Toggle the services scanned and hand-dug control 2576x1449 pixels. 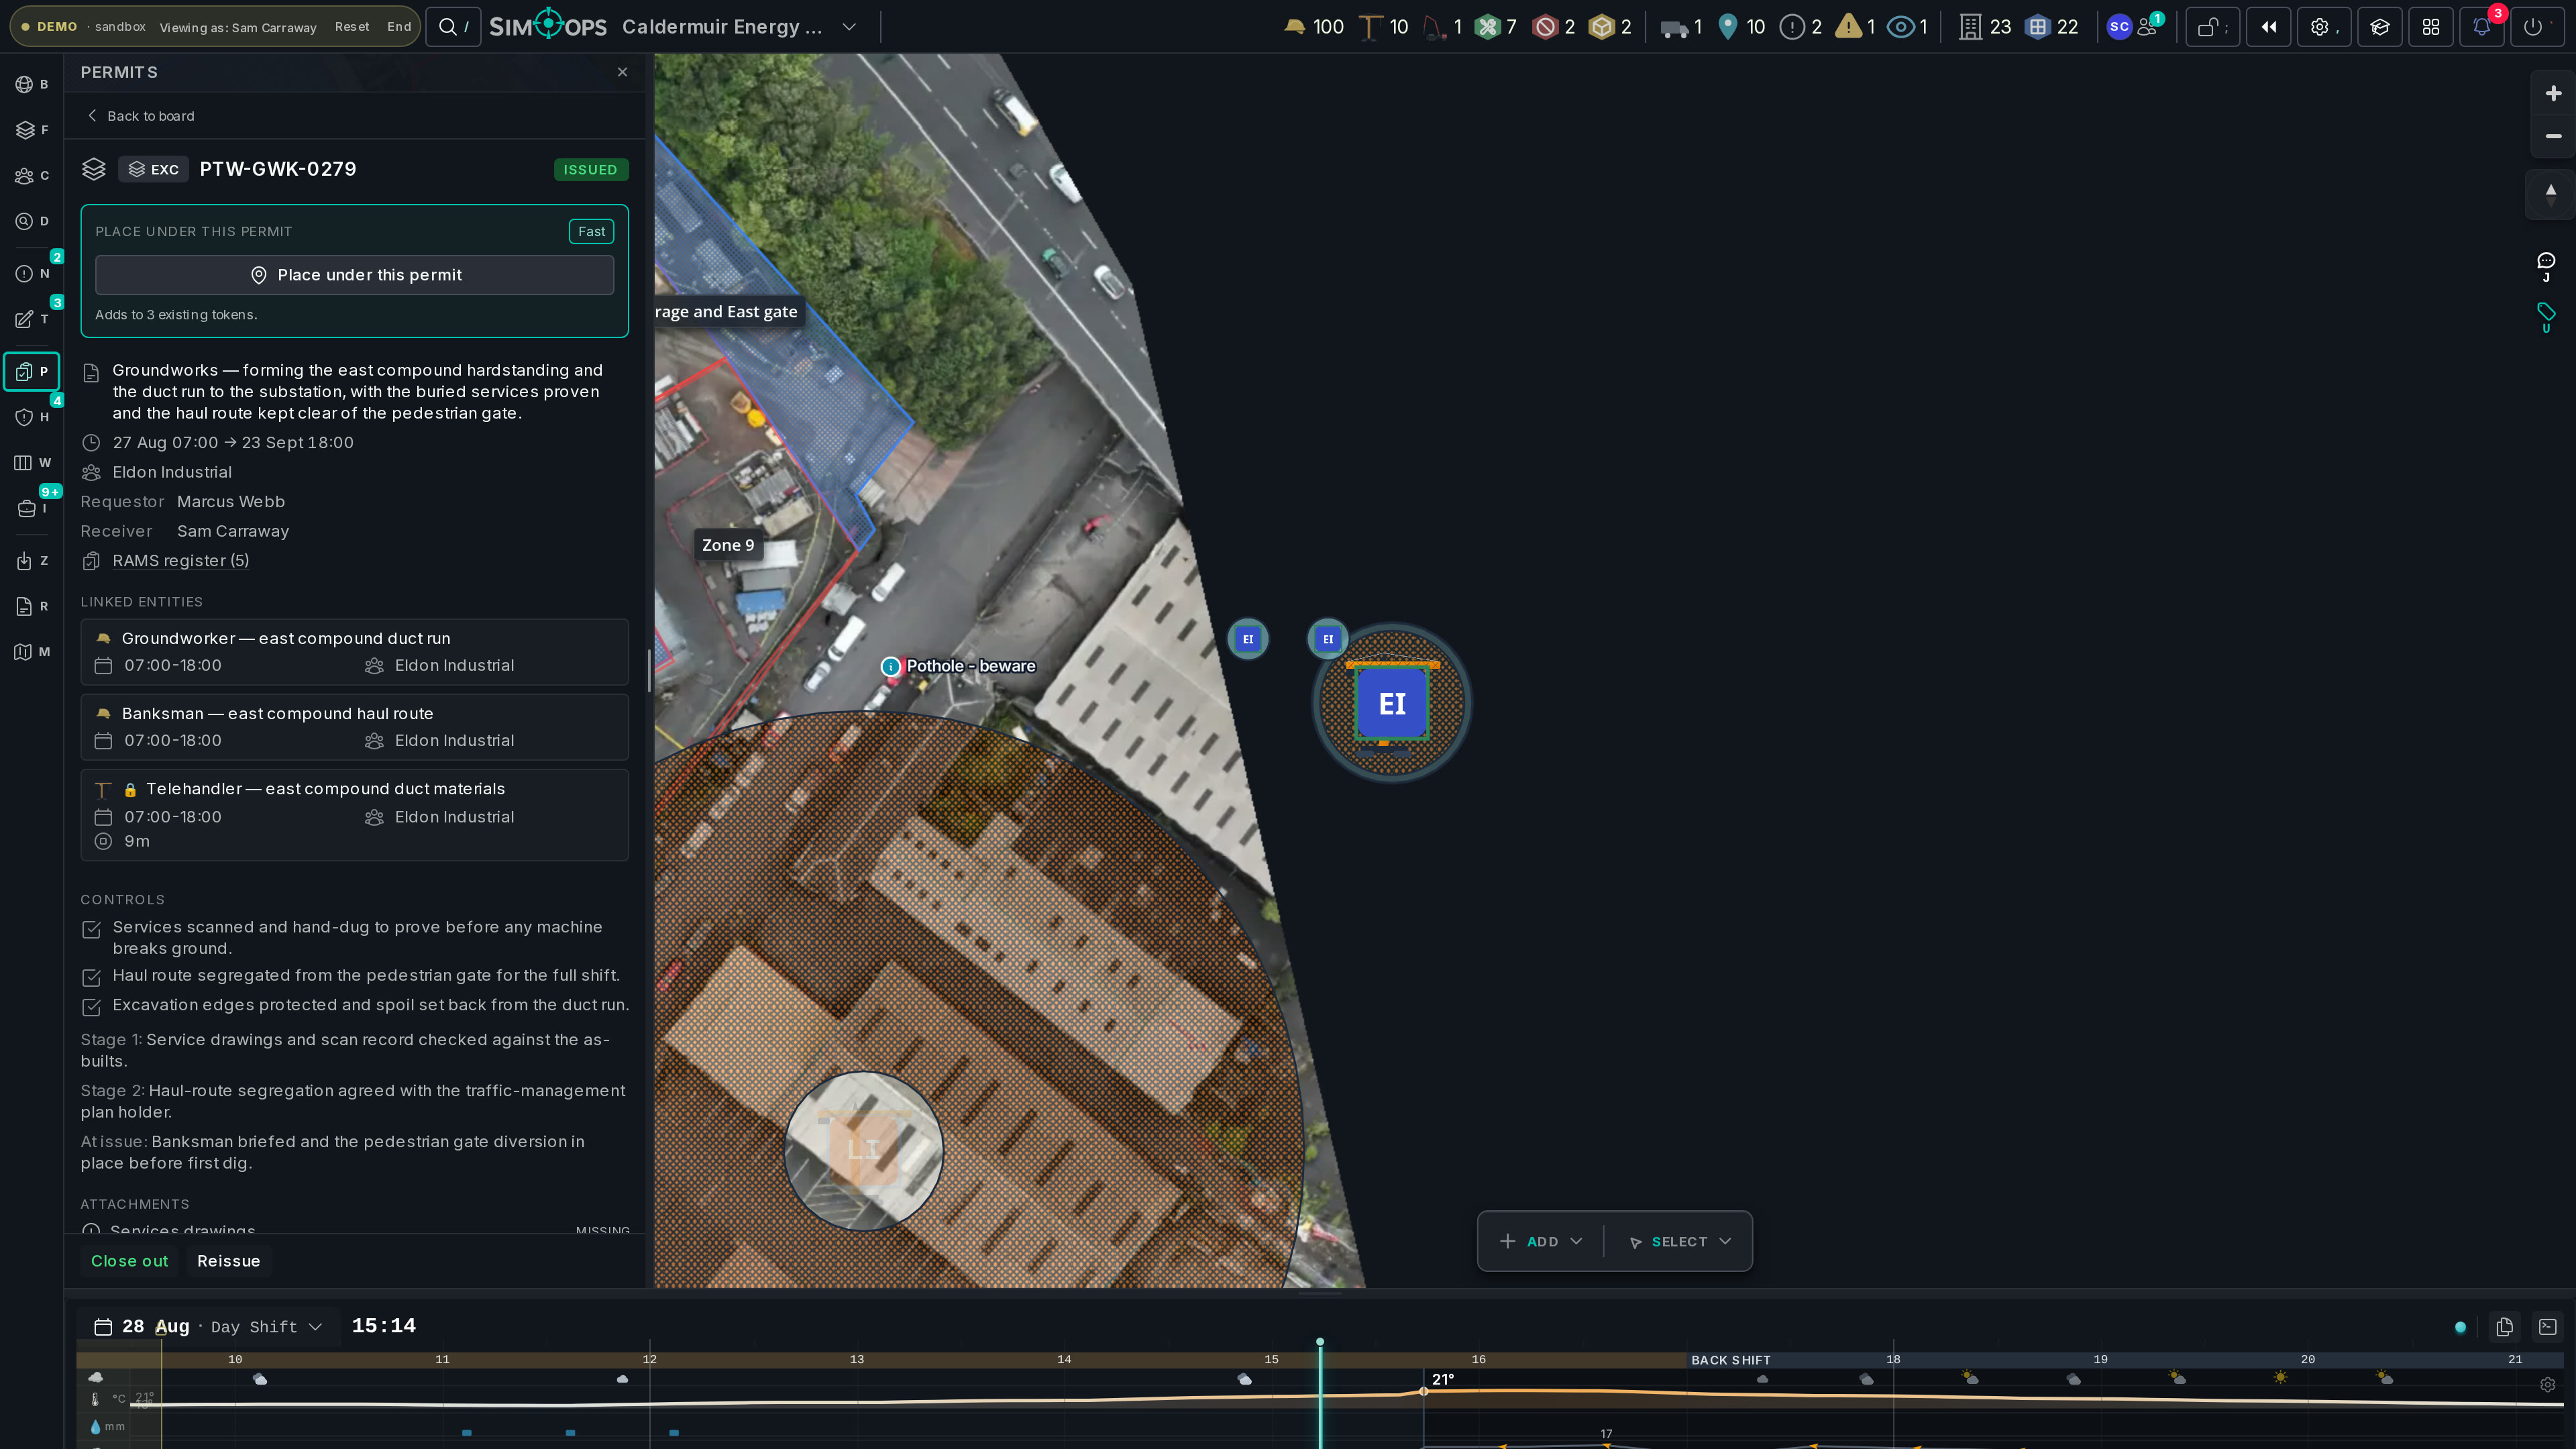click(91, 929)
